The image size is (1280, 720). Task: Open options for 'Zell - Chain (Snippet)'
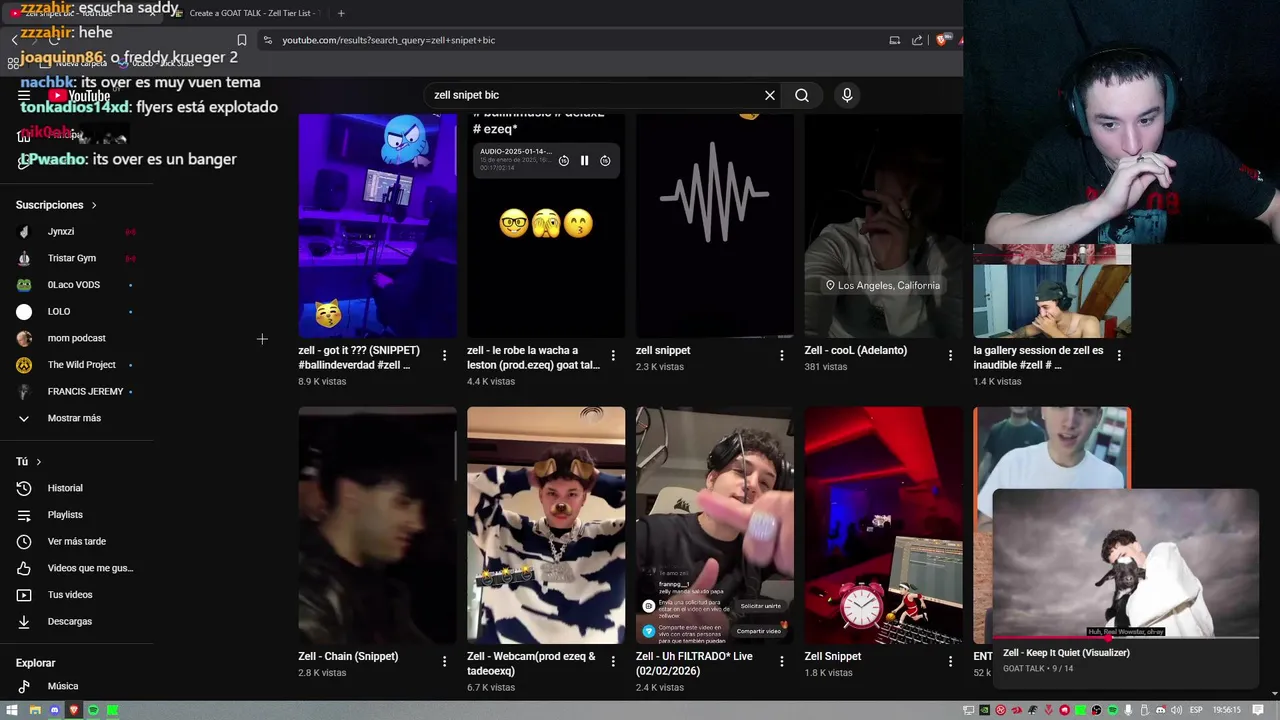tap(444, 661)
